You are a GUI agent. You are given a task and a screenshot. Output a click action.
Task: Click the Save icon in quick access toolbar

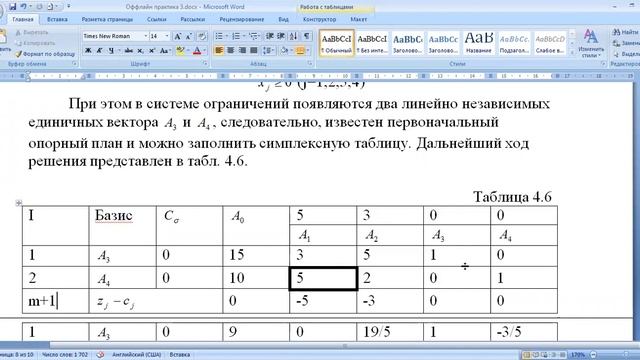(12, 7)
